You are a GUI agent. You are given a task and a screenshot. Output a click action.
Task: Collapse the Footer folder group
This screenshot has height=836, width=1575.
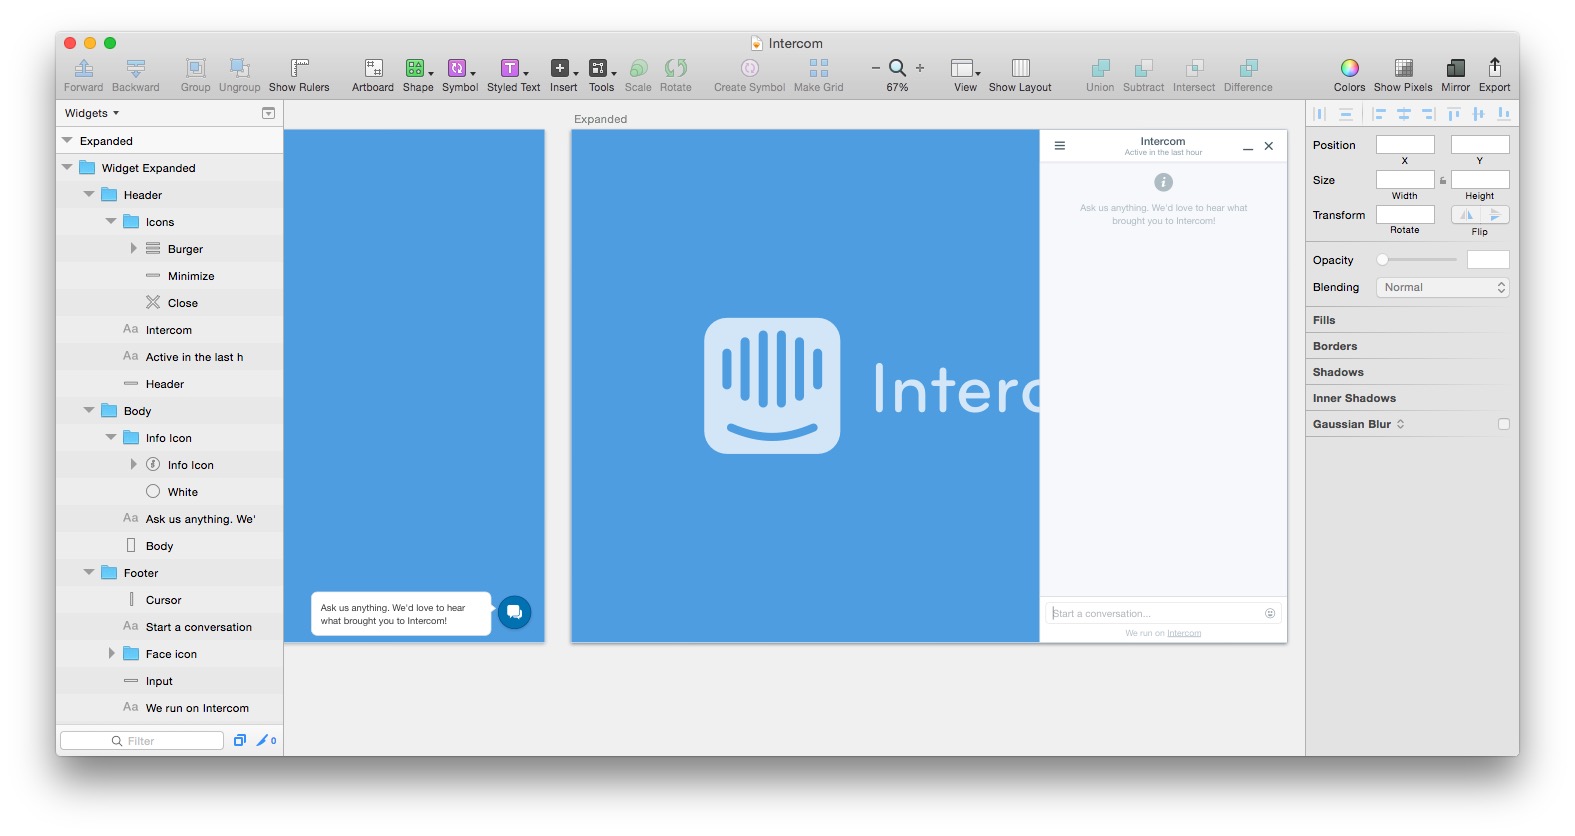pyautogui.click(x=89, y=573)
